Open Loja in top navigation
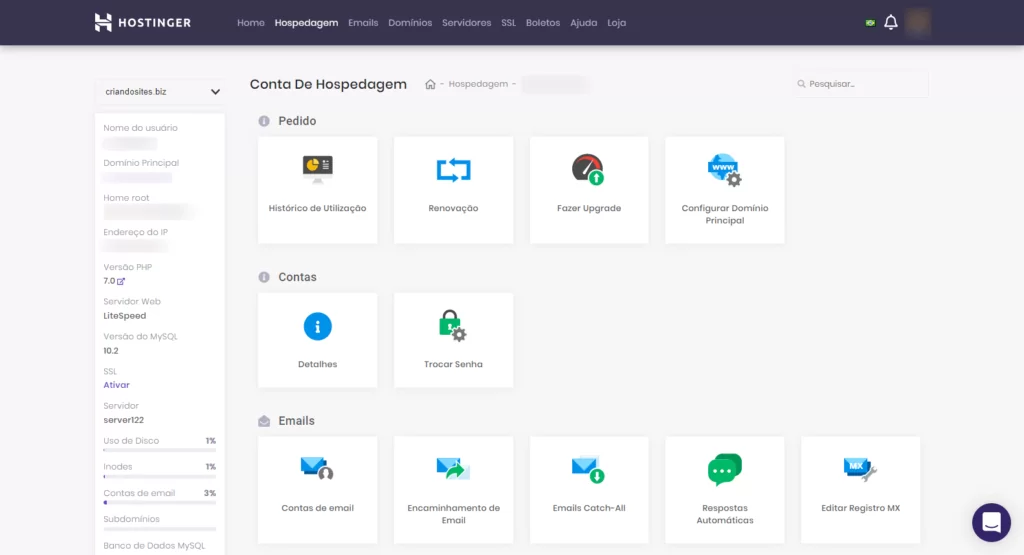 pos(616,23)
